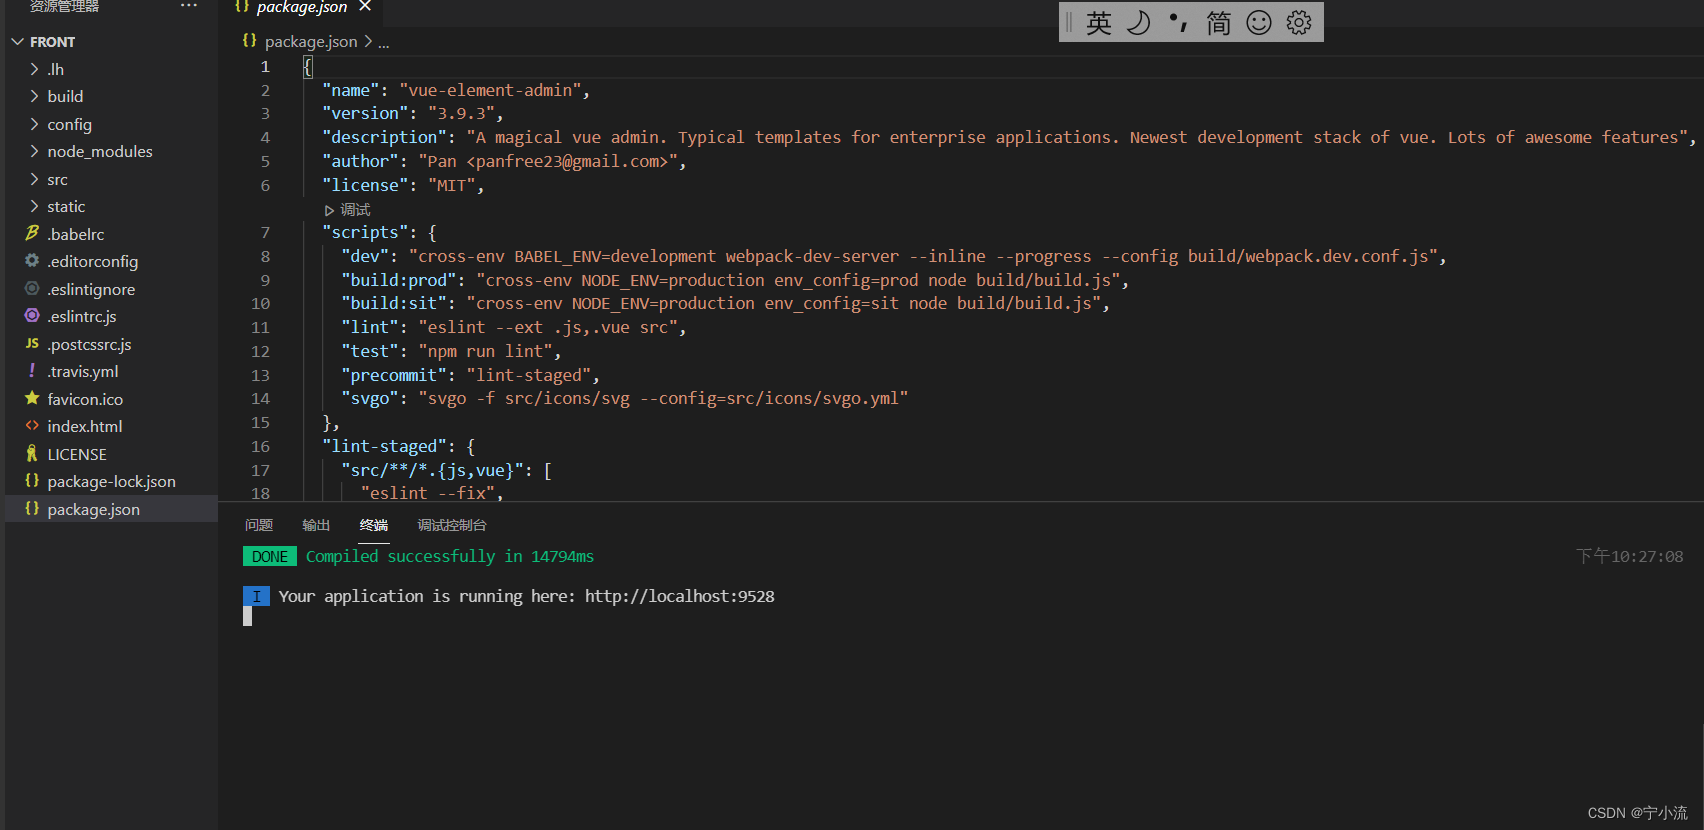Open explorer more actions ellipsis menu
Viewport: 1704px width, 830px height.
(189, 6)
